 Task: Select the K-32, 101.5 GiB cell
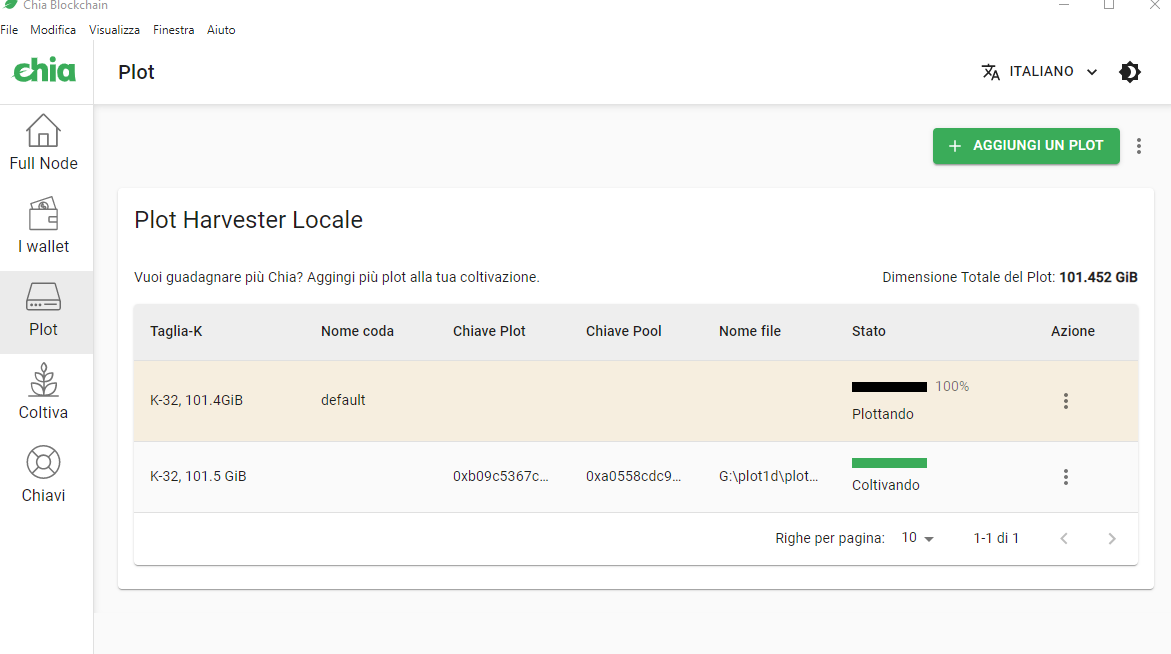[198, 477]
